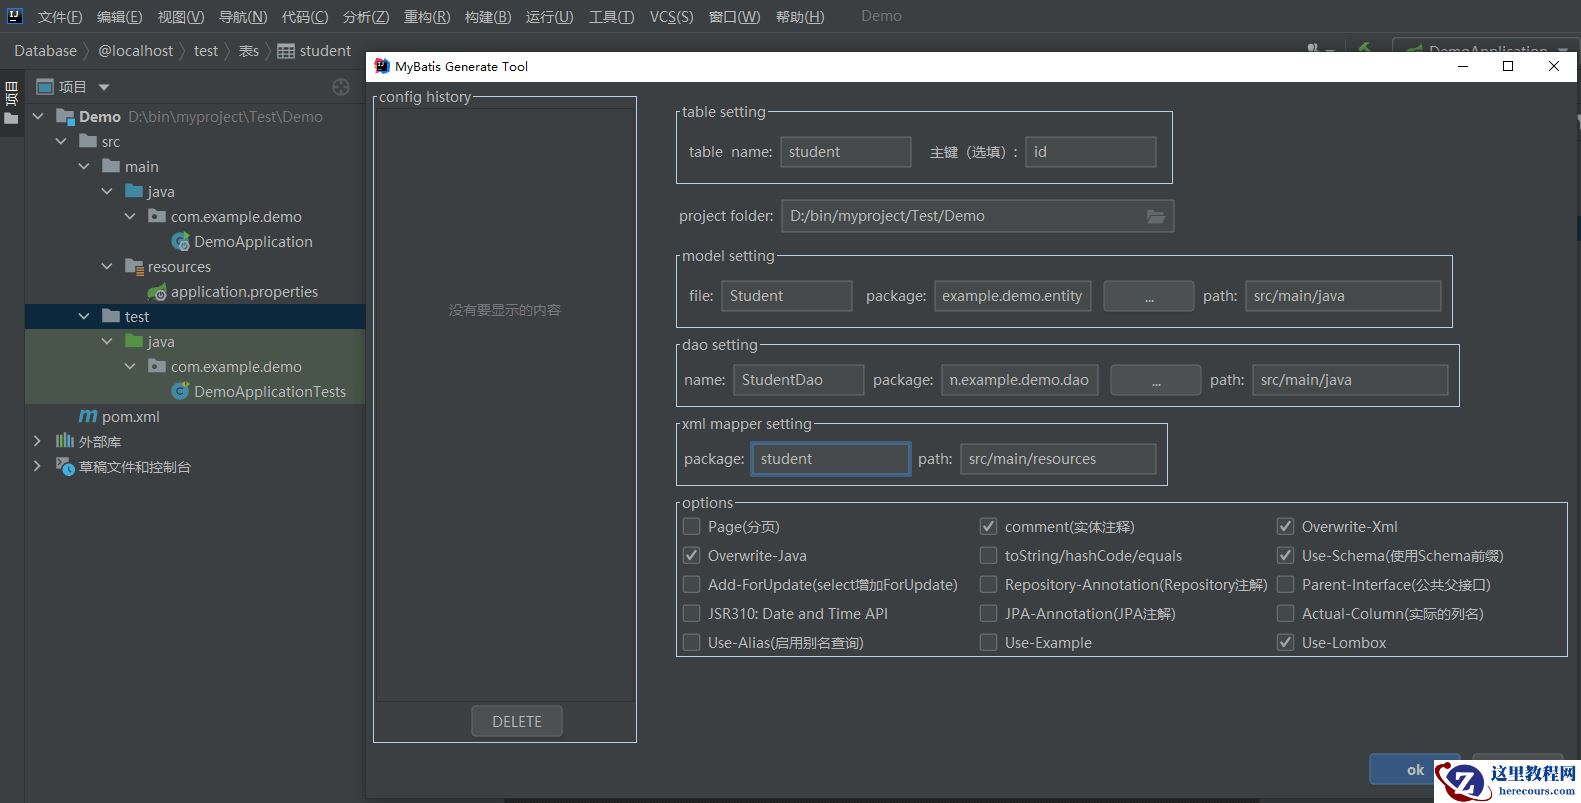Click the main java source folder icon
This screenshot has width=1581, height=803.
134,191
